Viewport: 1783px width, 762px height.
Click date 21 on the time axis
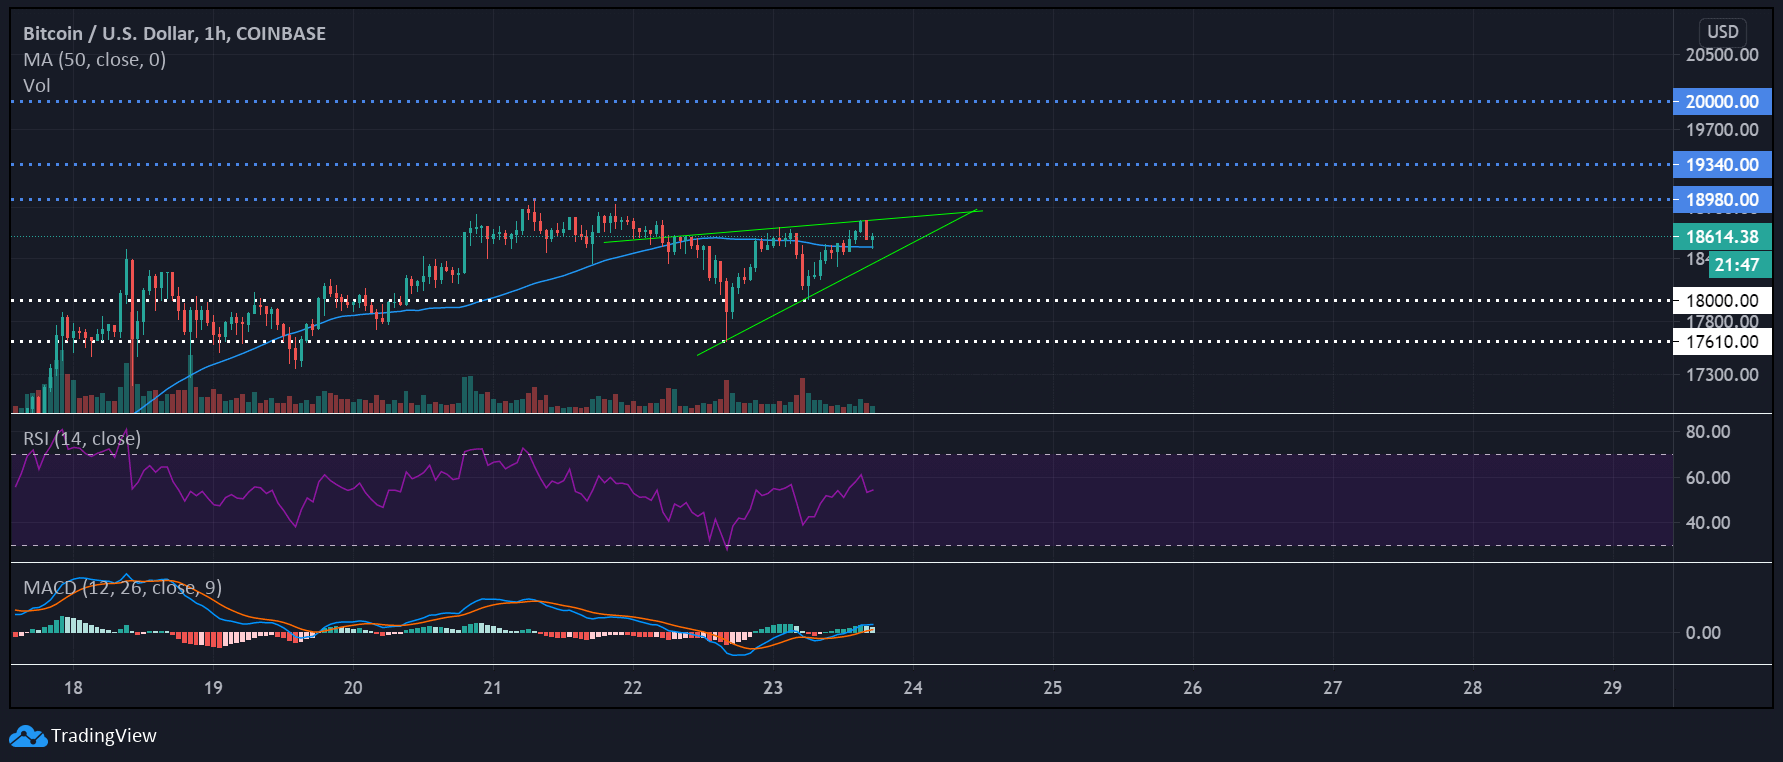[492, 688]
